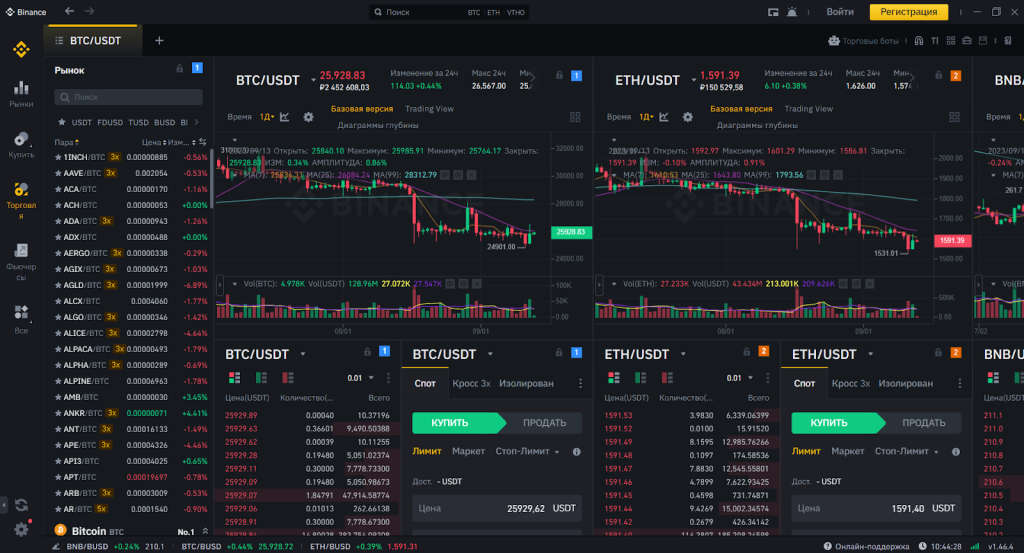This screenshot has width=1024, height=553.
Task: Open the info icon next to Стоп-Лимит in BTC form
Action: (x=577, y=452)
